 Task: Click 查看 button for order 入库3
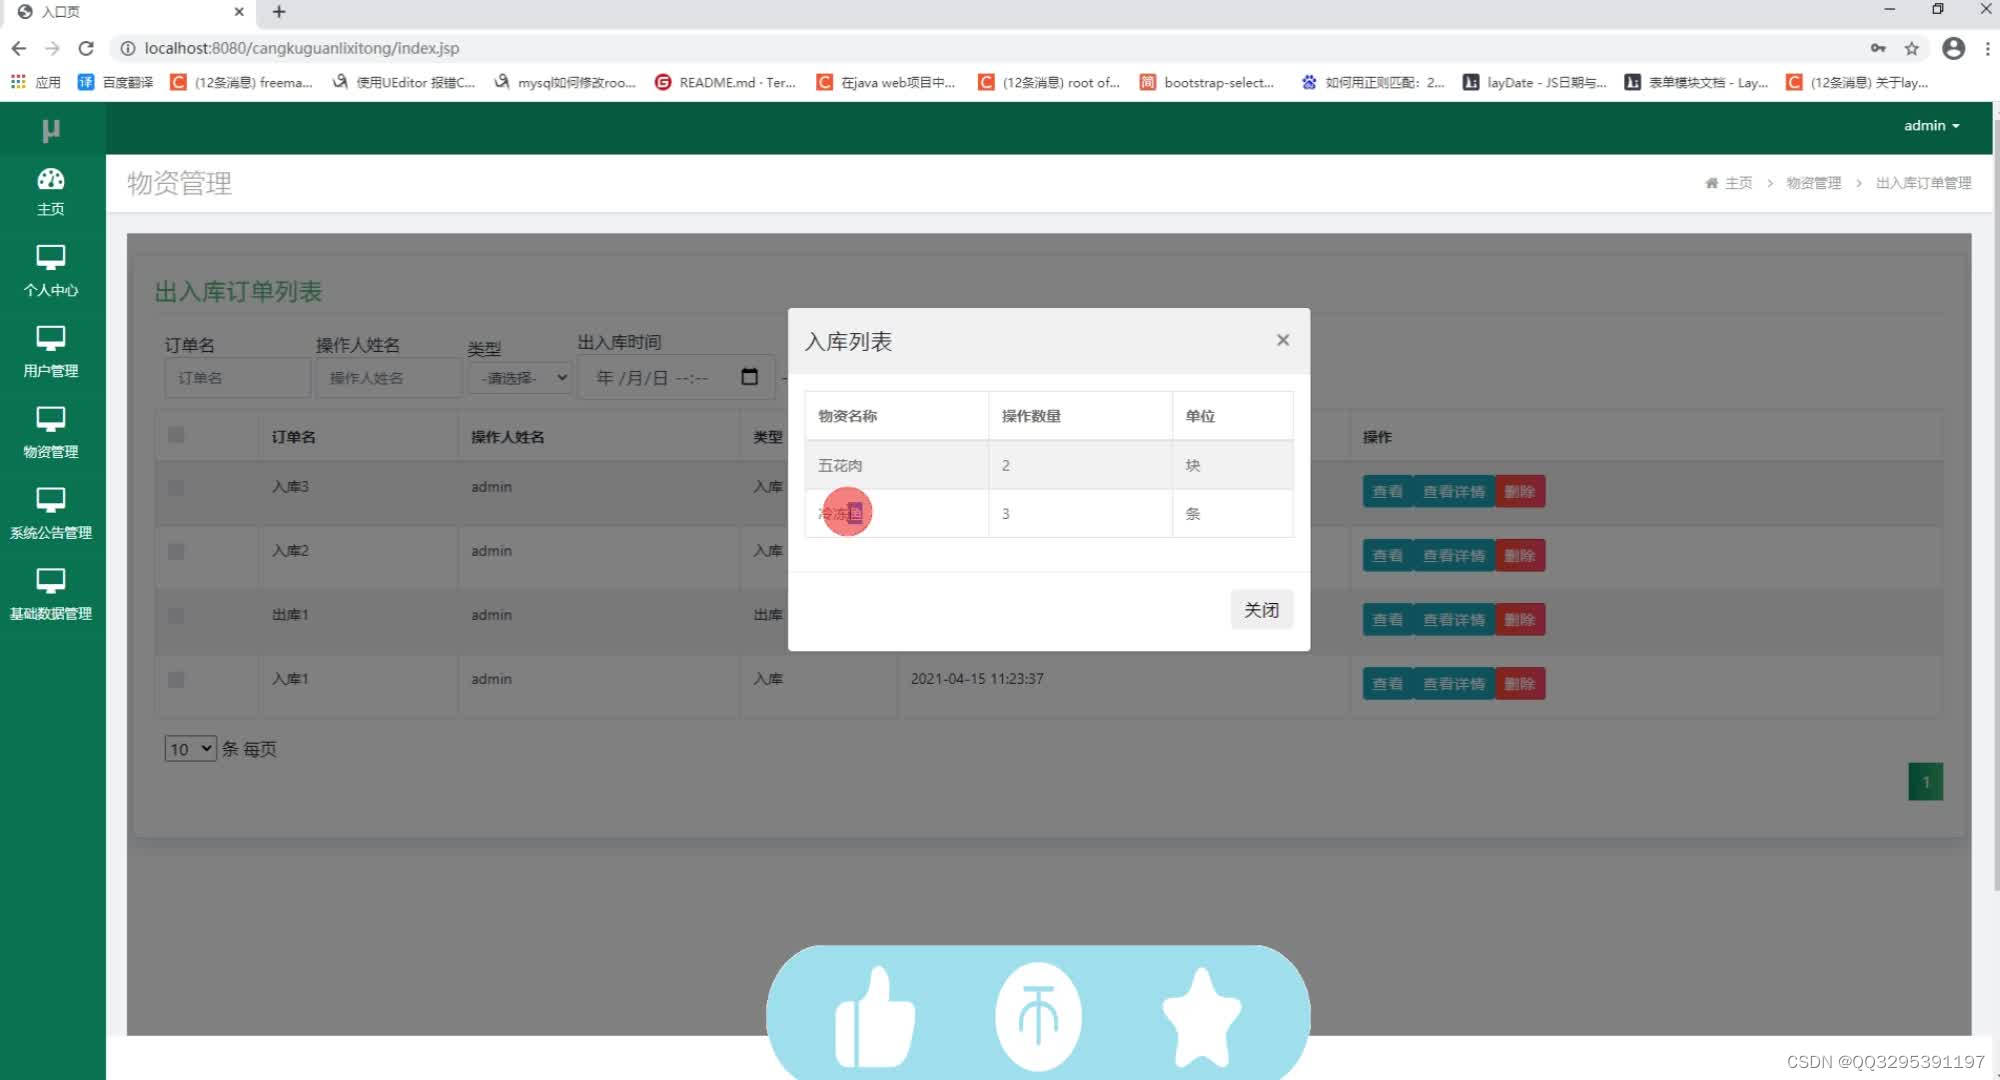pos(1387,491)
